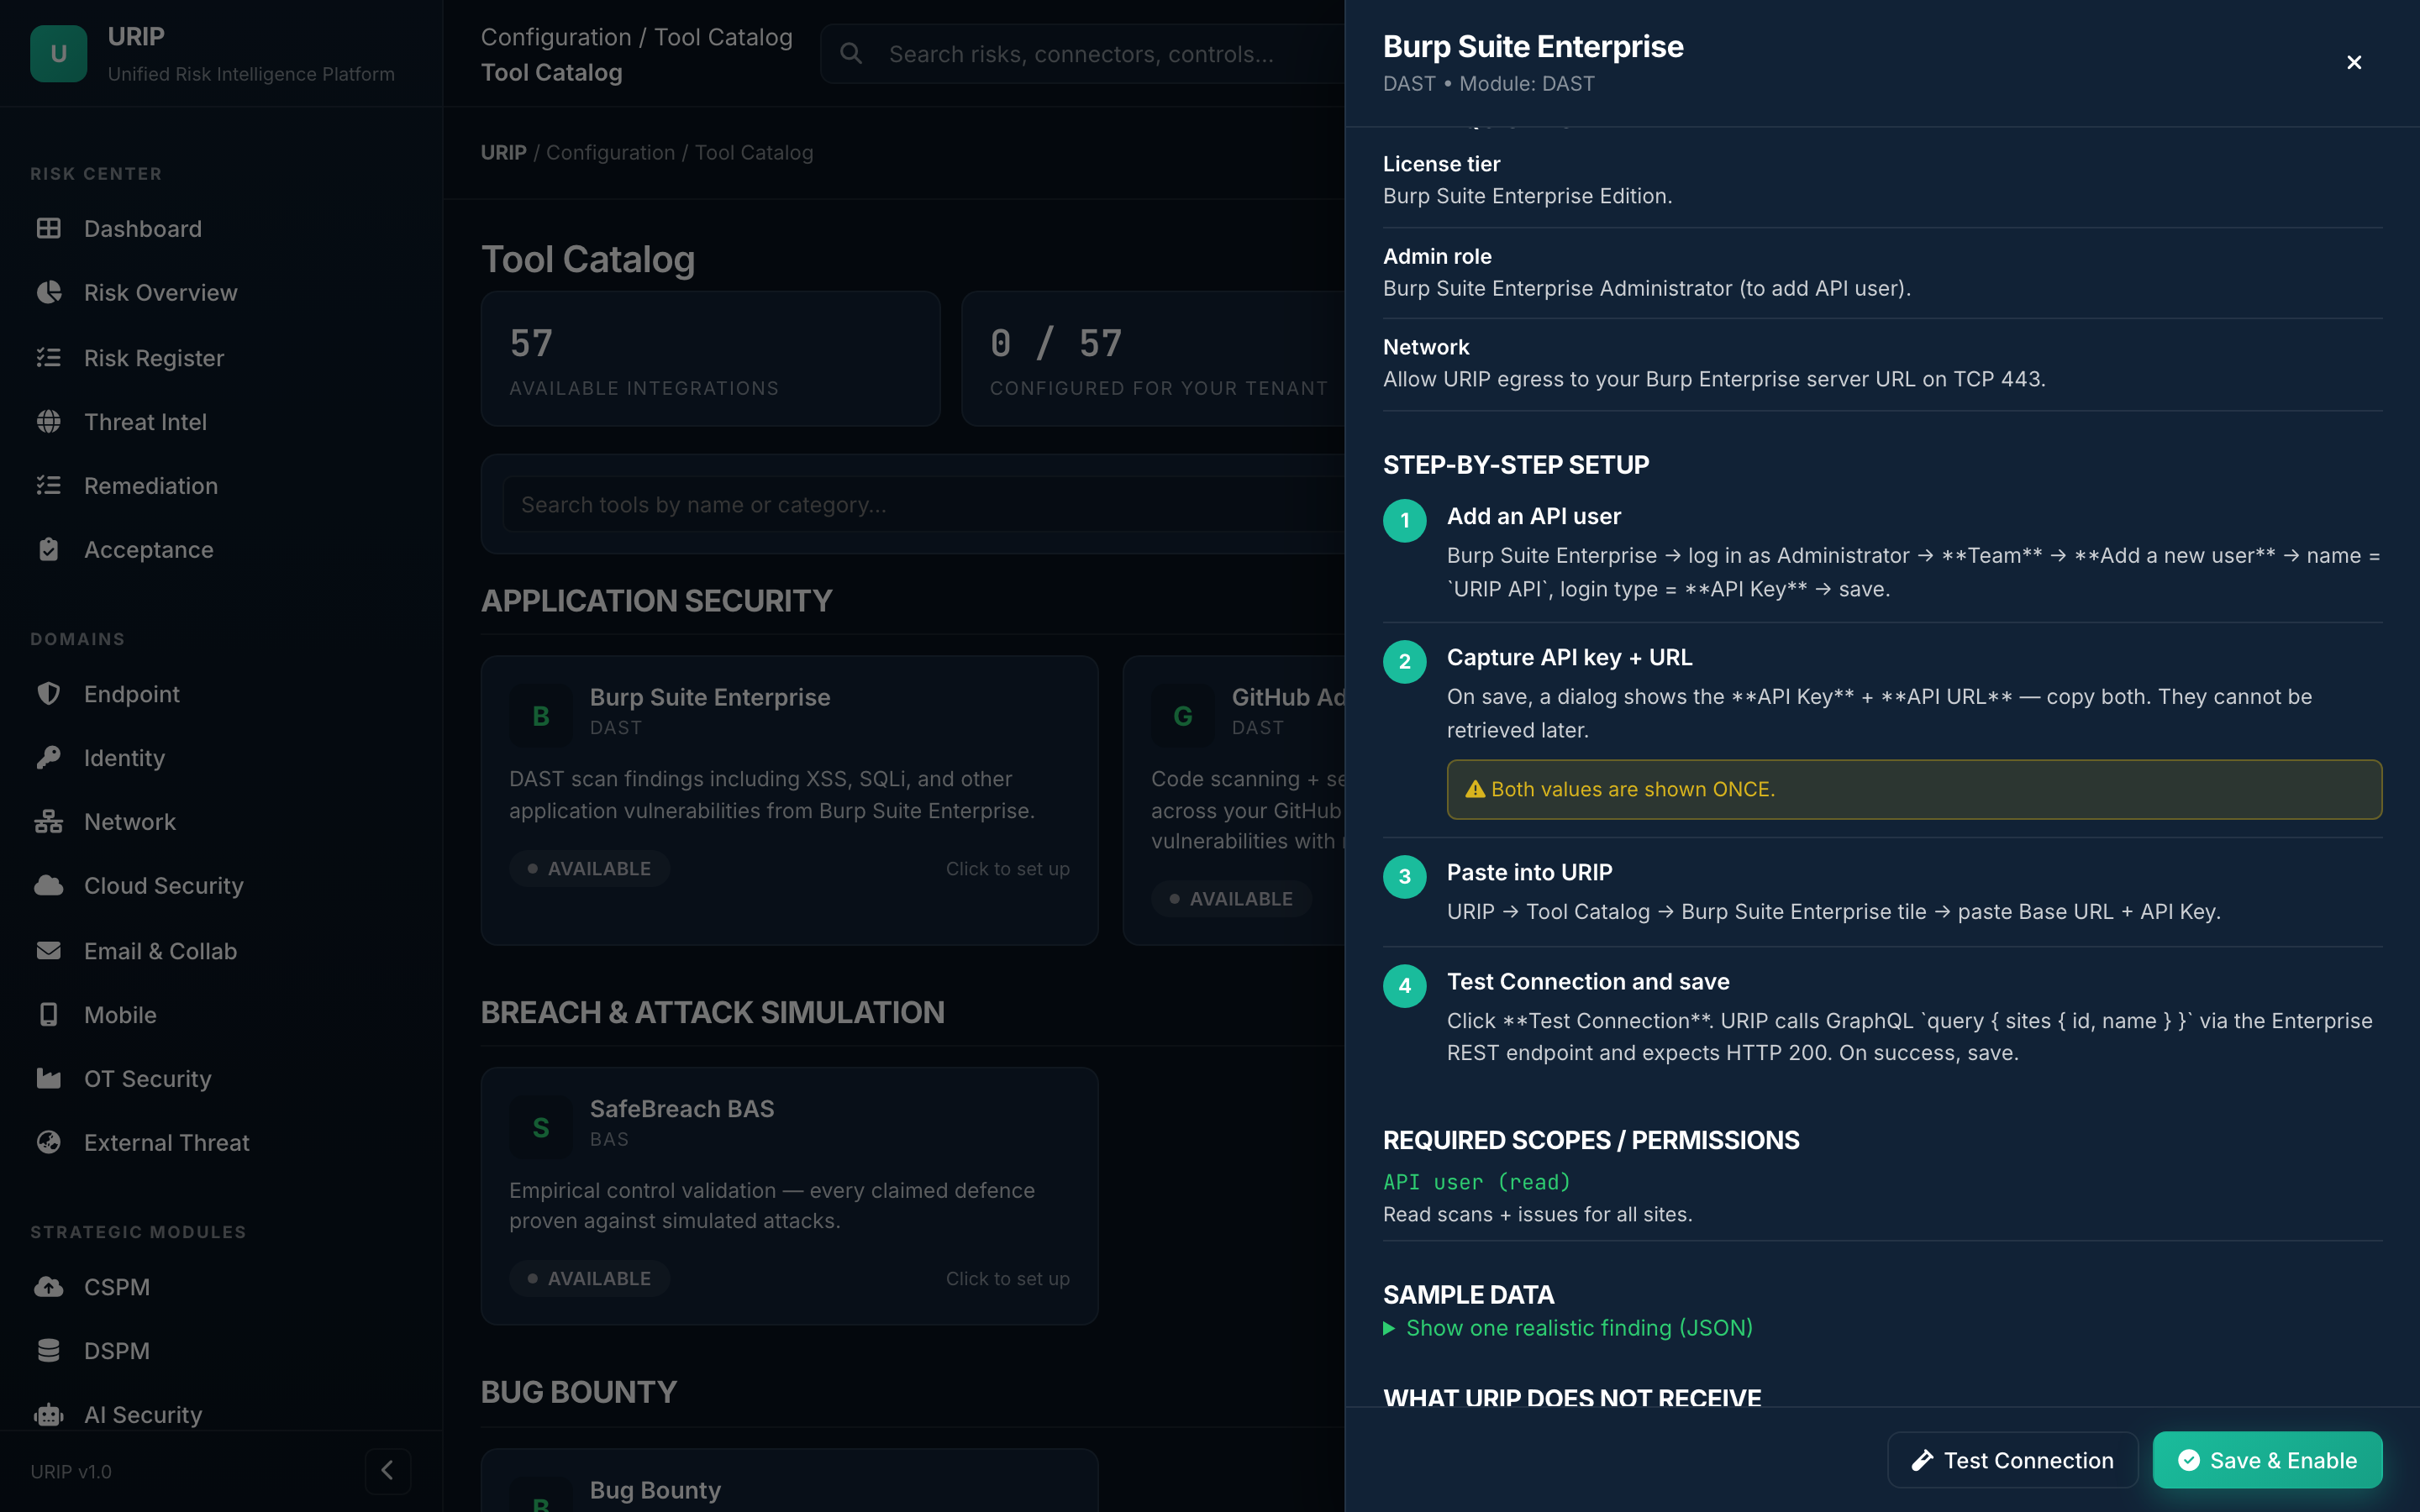Image resolution: width=2420 pixels, height=1512 pixels.
Task: Click the AI Security robot icon
Action: 49,1414
